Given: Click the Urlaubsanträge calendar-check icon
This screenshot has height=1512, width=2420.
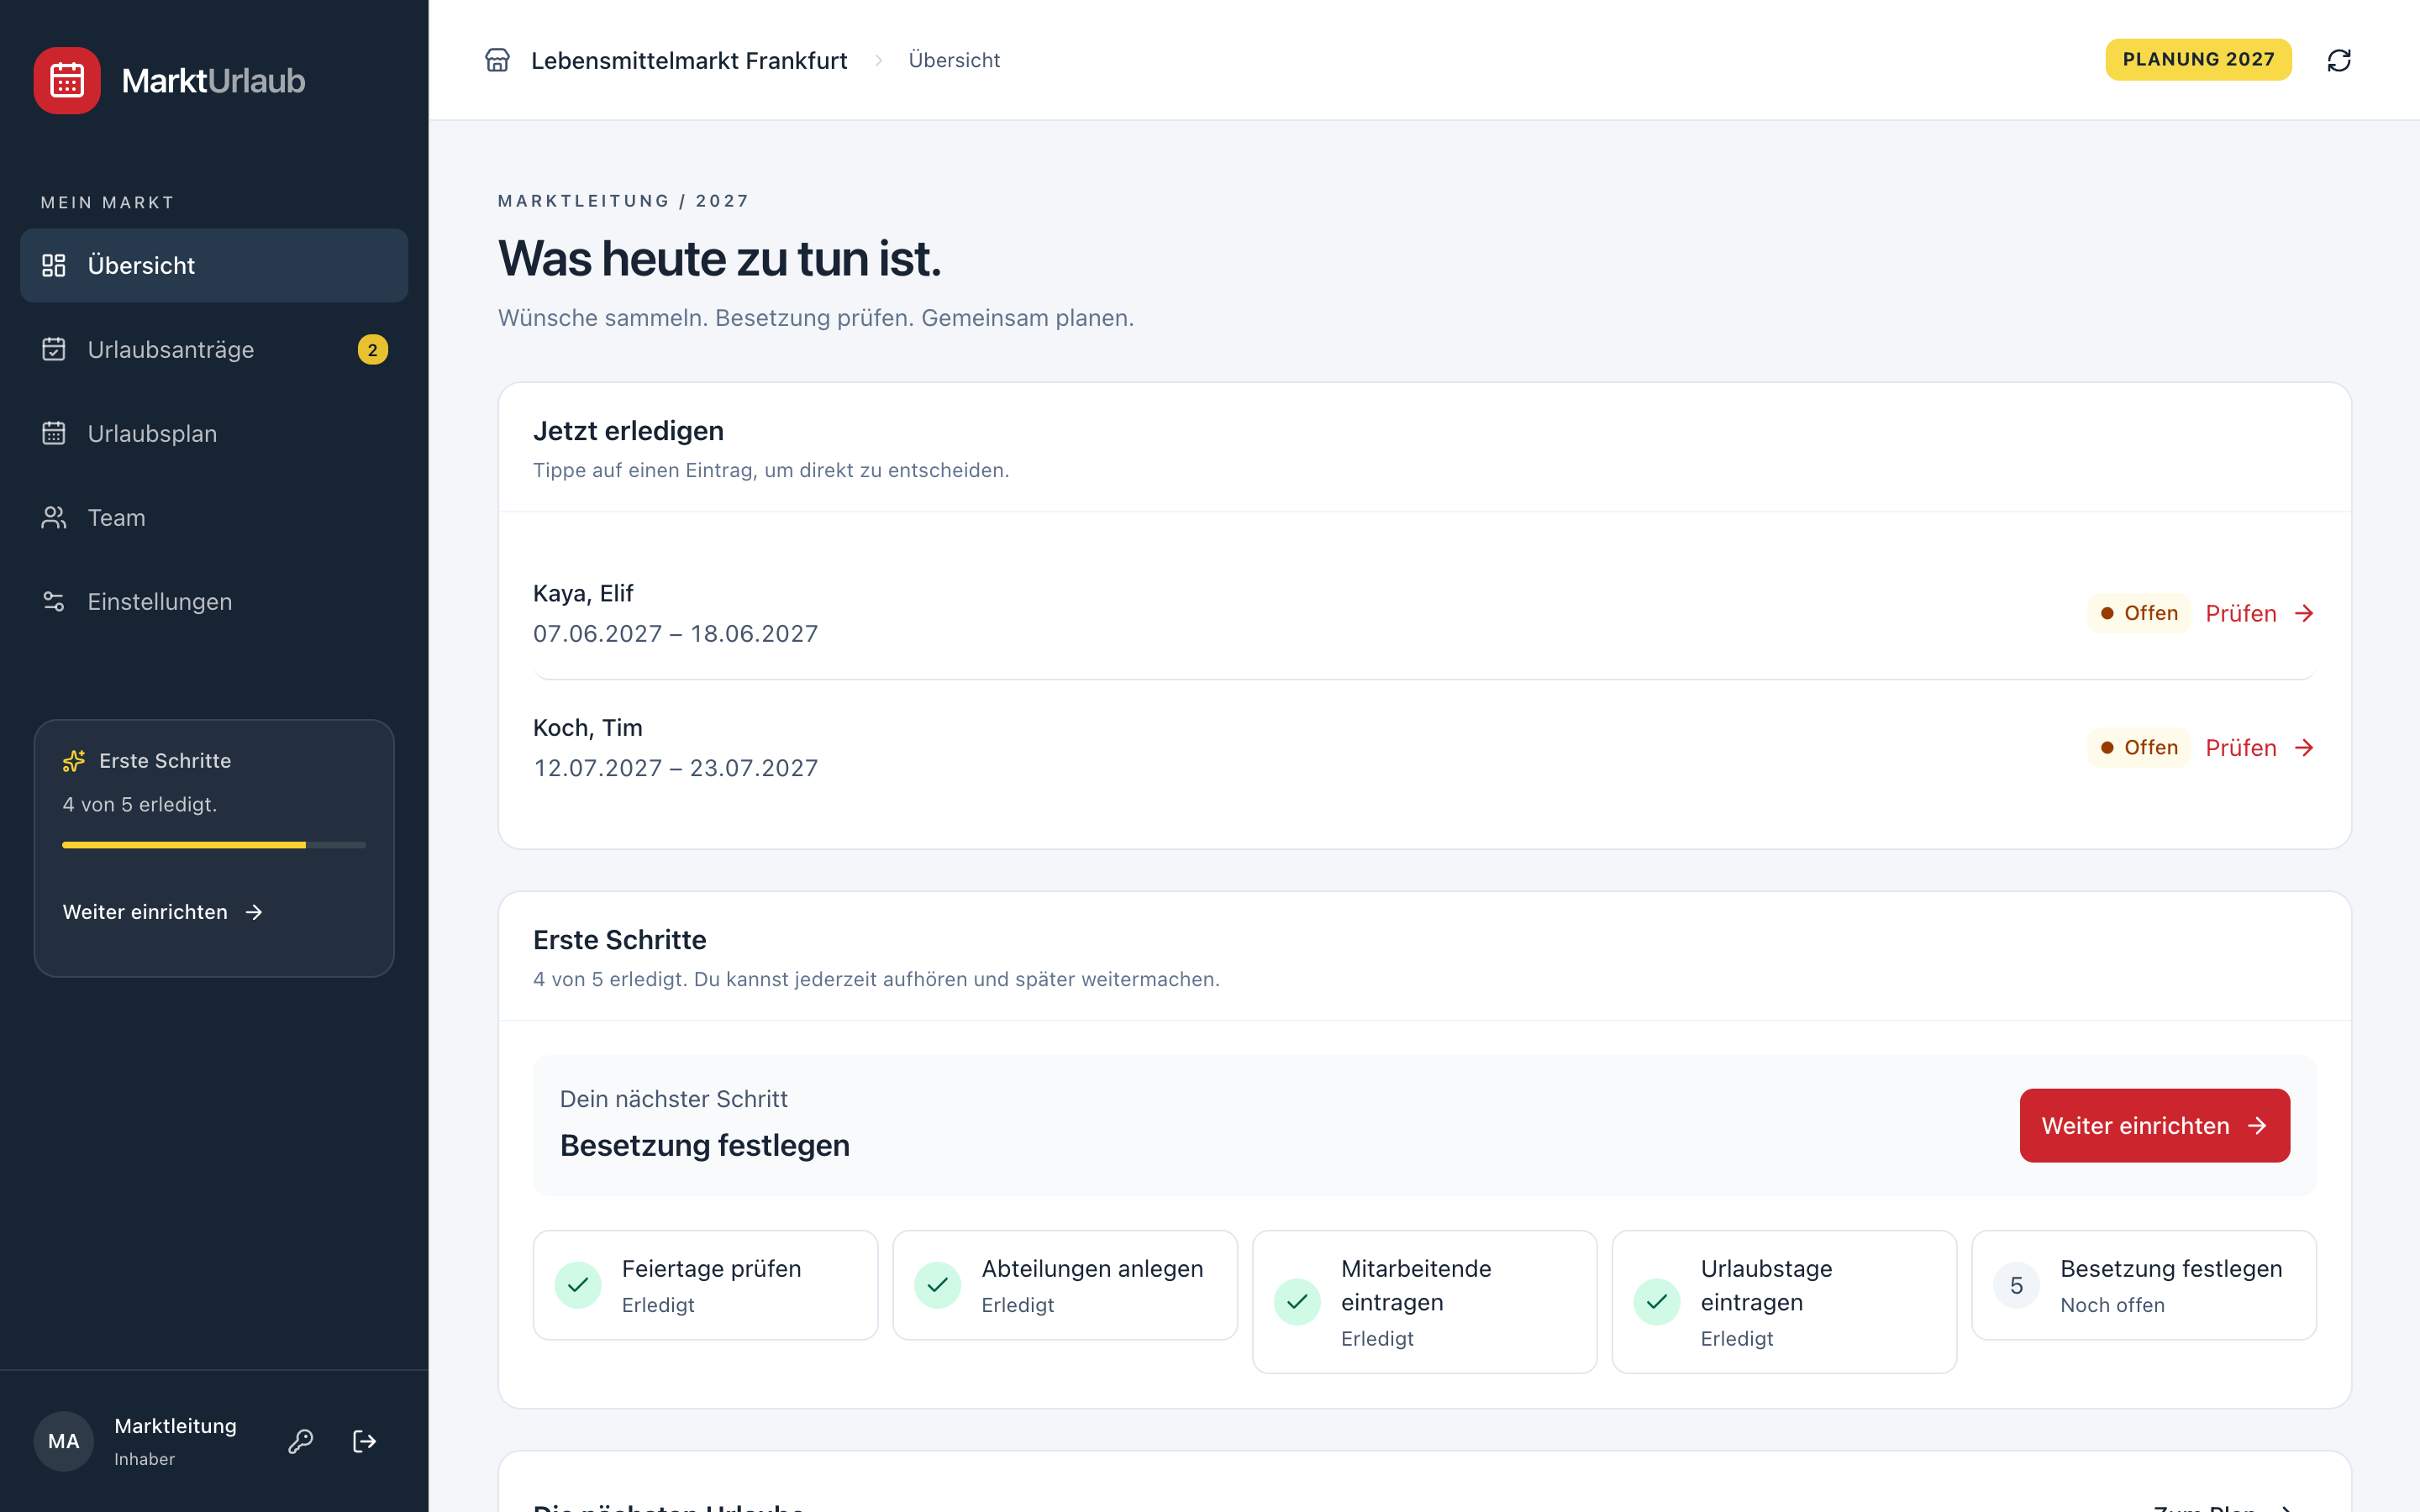Looking at the screenshot, I should [x=54, y=349].
